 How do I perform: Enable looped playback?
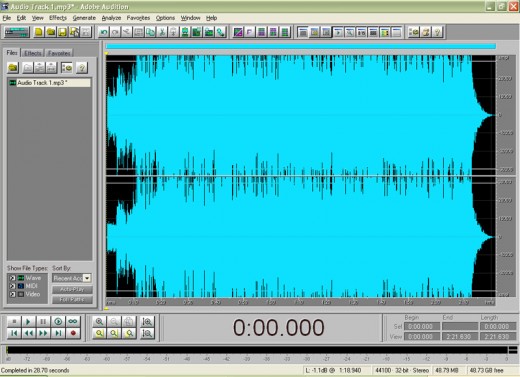[x=73, y=322]
